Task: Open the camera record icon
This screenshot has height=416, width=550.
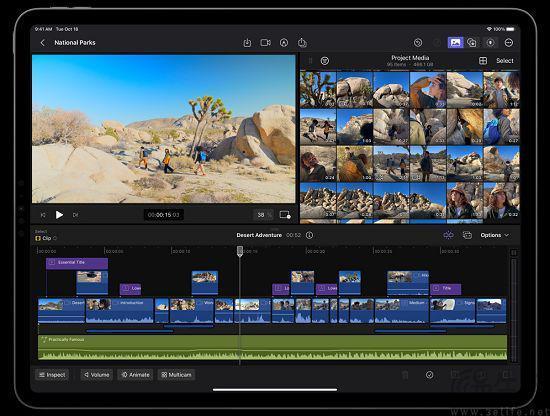Action: tap(266, 43)
